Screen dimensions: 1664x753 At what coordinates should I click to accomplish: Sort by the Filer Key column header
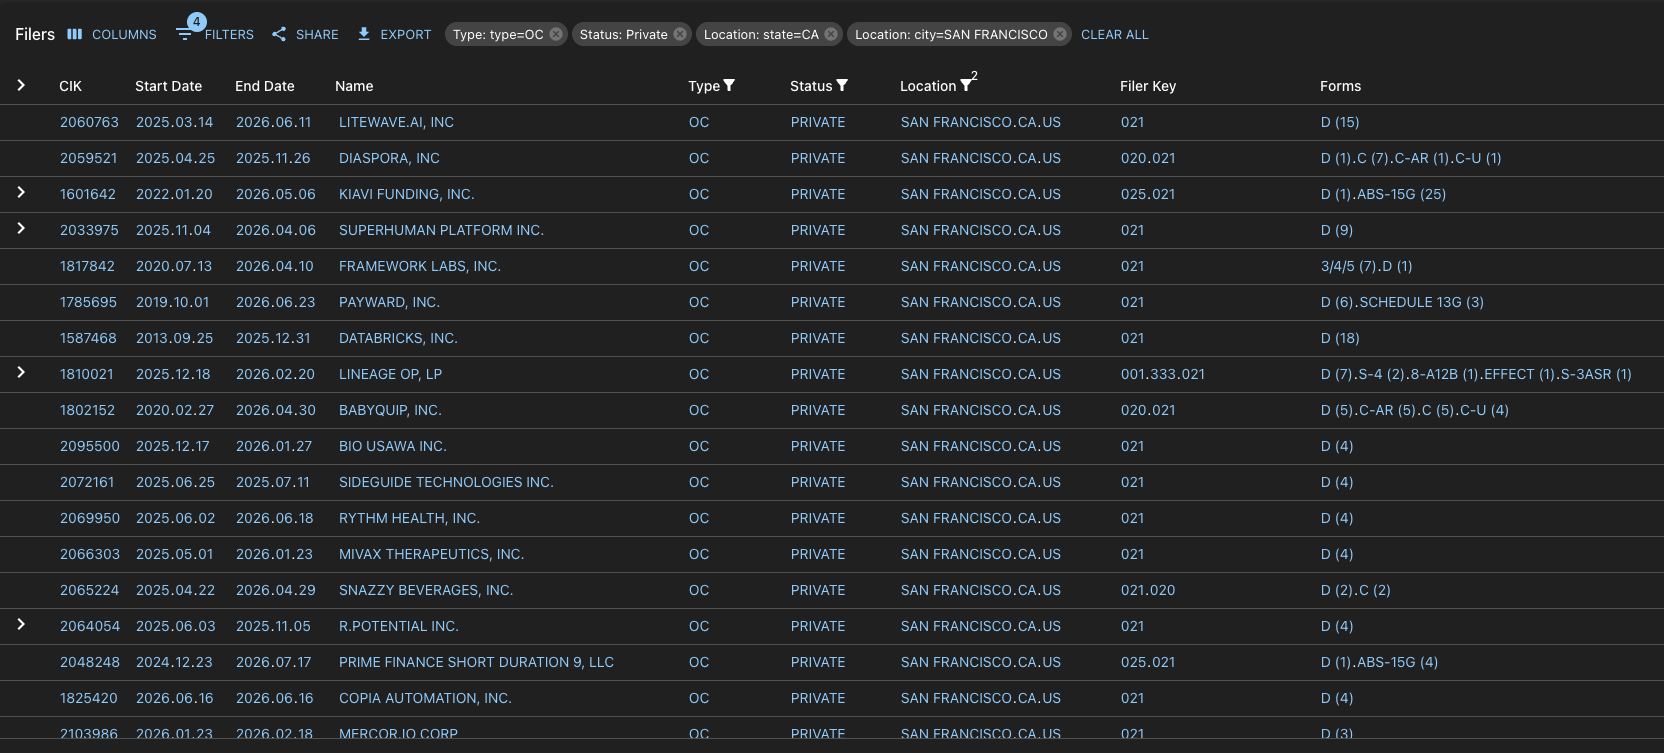pyautogui.click(x=1148, y=86)
